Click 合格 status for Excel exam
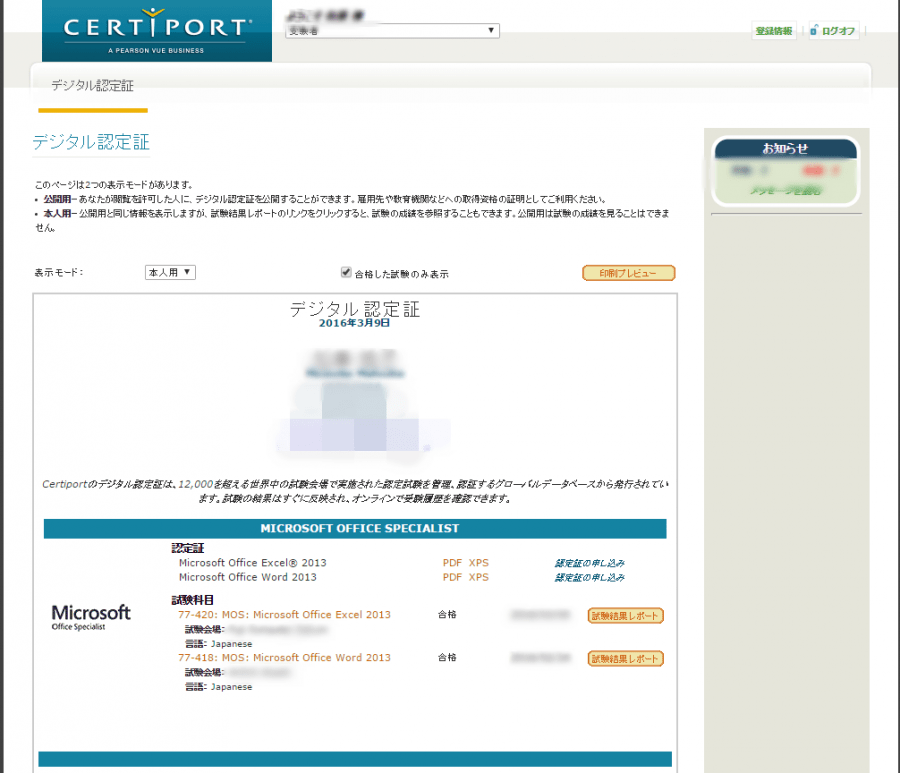The width and height of the screenshot is (900, 773). tap(447, 615)
